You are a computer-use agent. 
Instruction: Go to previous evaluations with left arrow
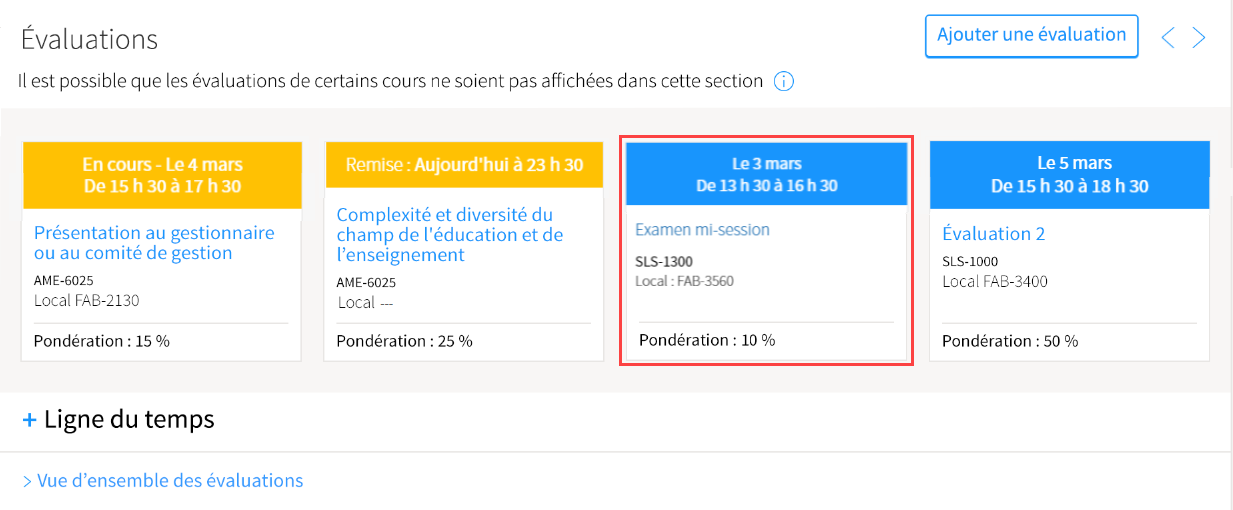pos(1167,38)
